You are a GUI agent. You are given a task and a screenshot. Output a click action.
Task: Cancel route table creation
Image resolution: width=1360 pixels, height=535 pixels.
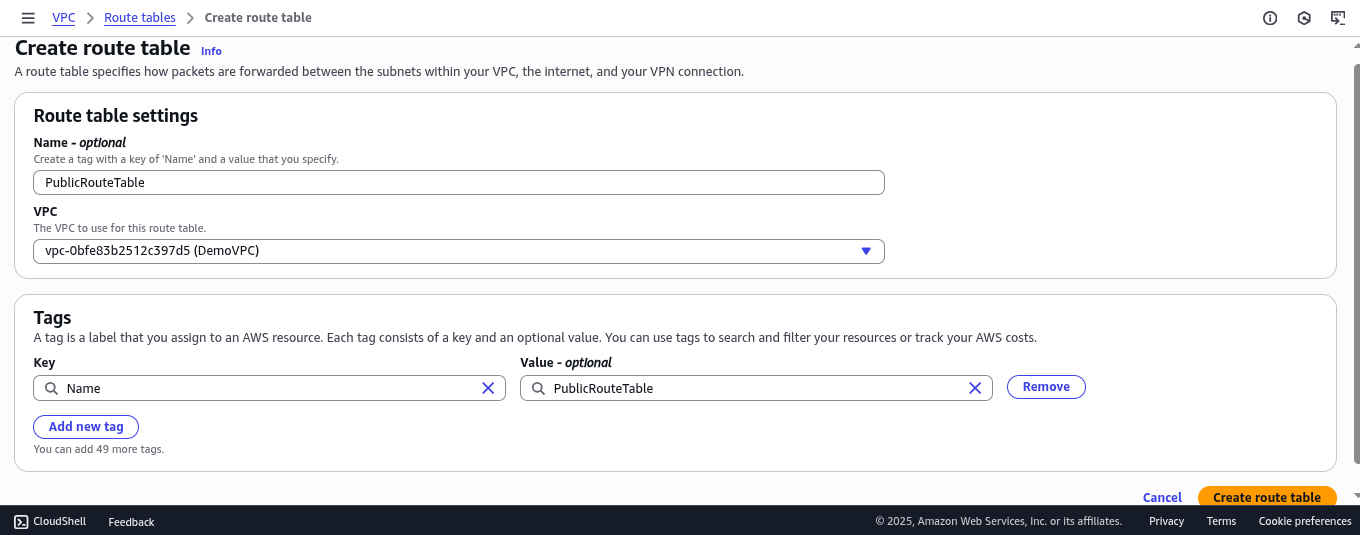click(1162, 497)
